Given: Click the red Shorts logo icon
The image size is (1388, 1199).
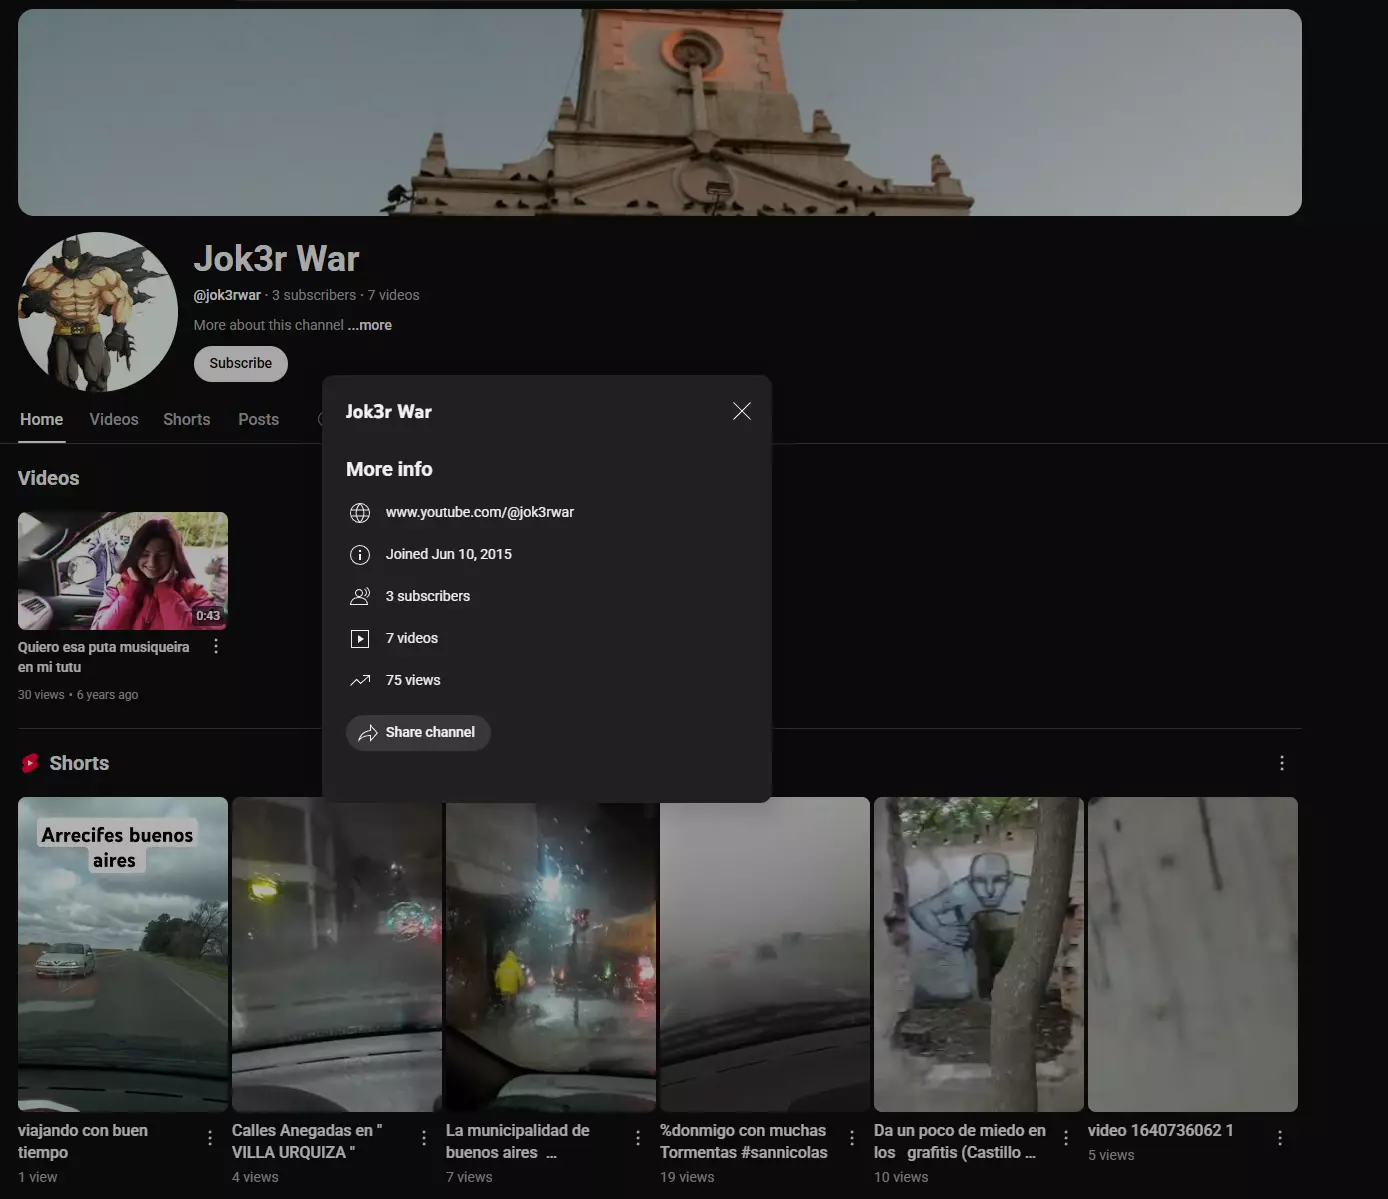Looking at the screenshot, I should 30,763.
